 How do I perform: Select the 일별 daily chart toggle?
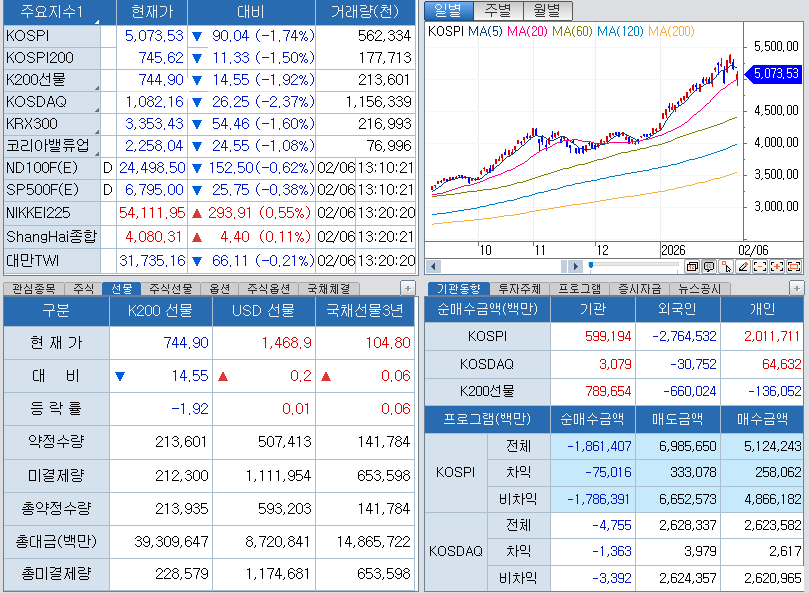[x=448, y=11]
